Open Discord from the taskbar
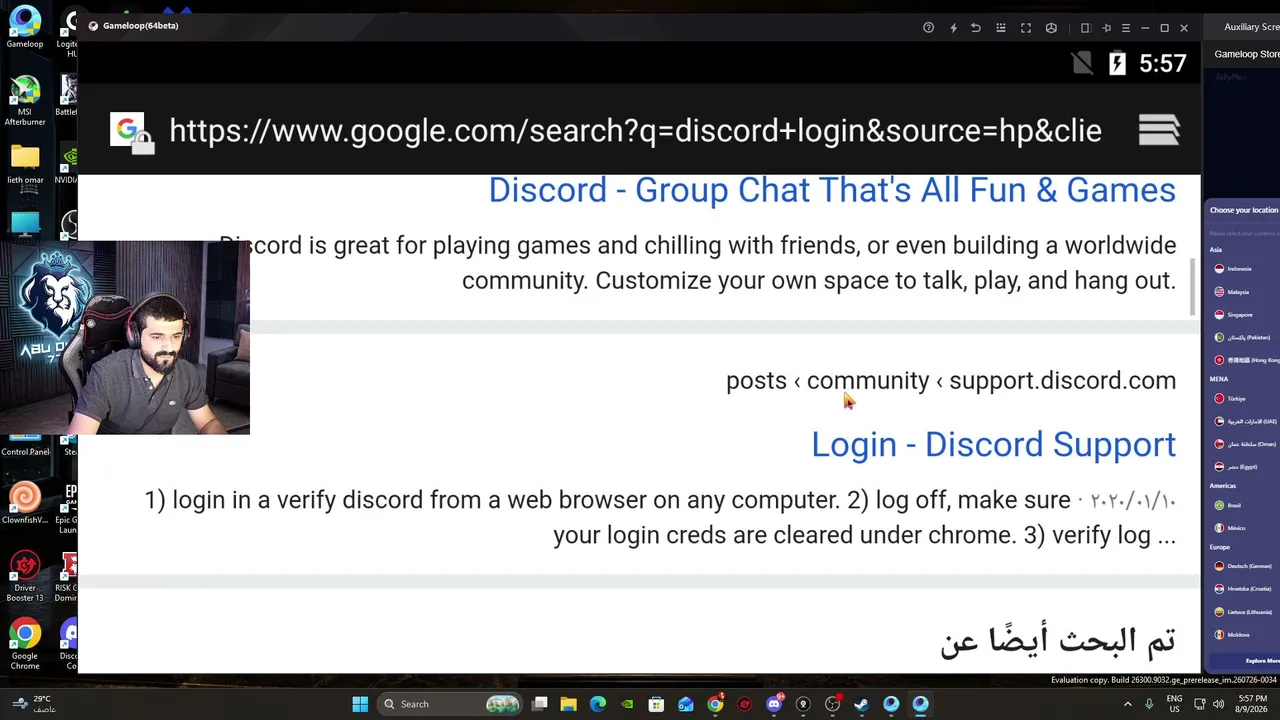Screen dimensions: 1280x720 click(773, 704)
